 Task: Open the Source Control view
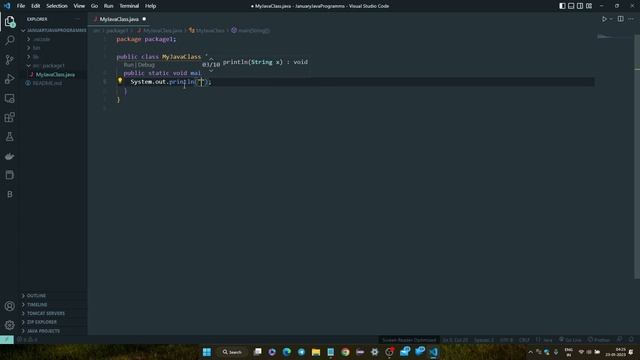tap(10, 60)
